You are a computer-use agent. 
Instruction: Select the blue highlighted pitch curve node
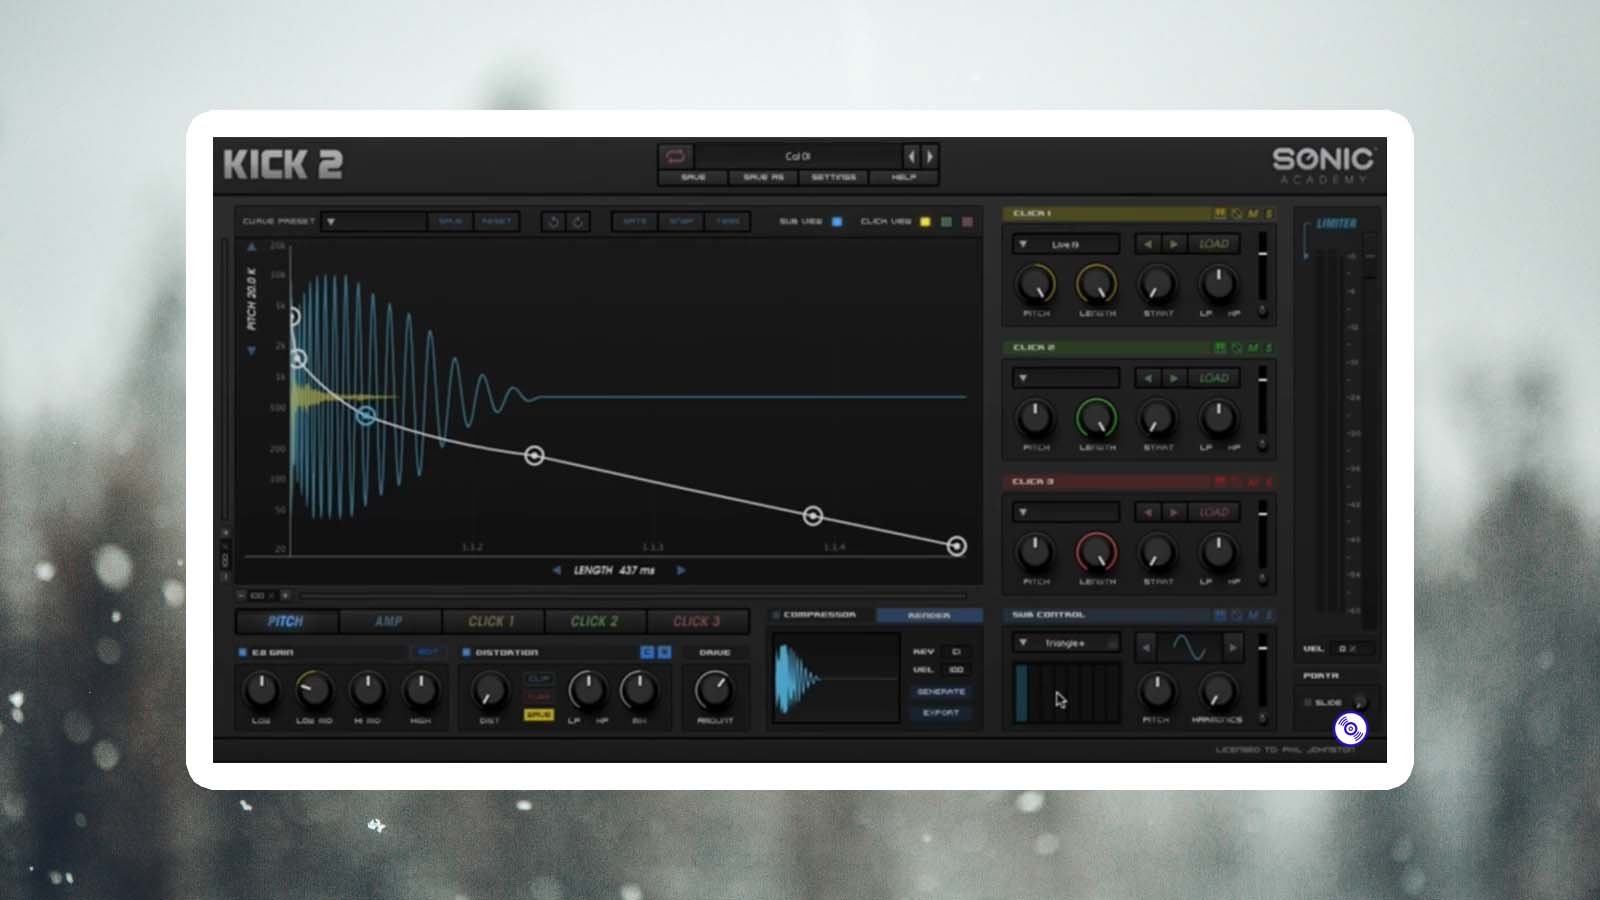point(366,415)
